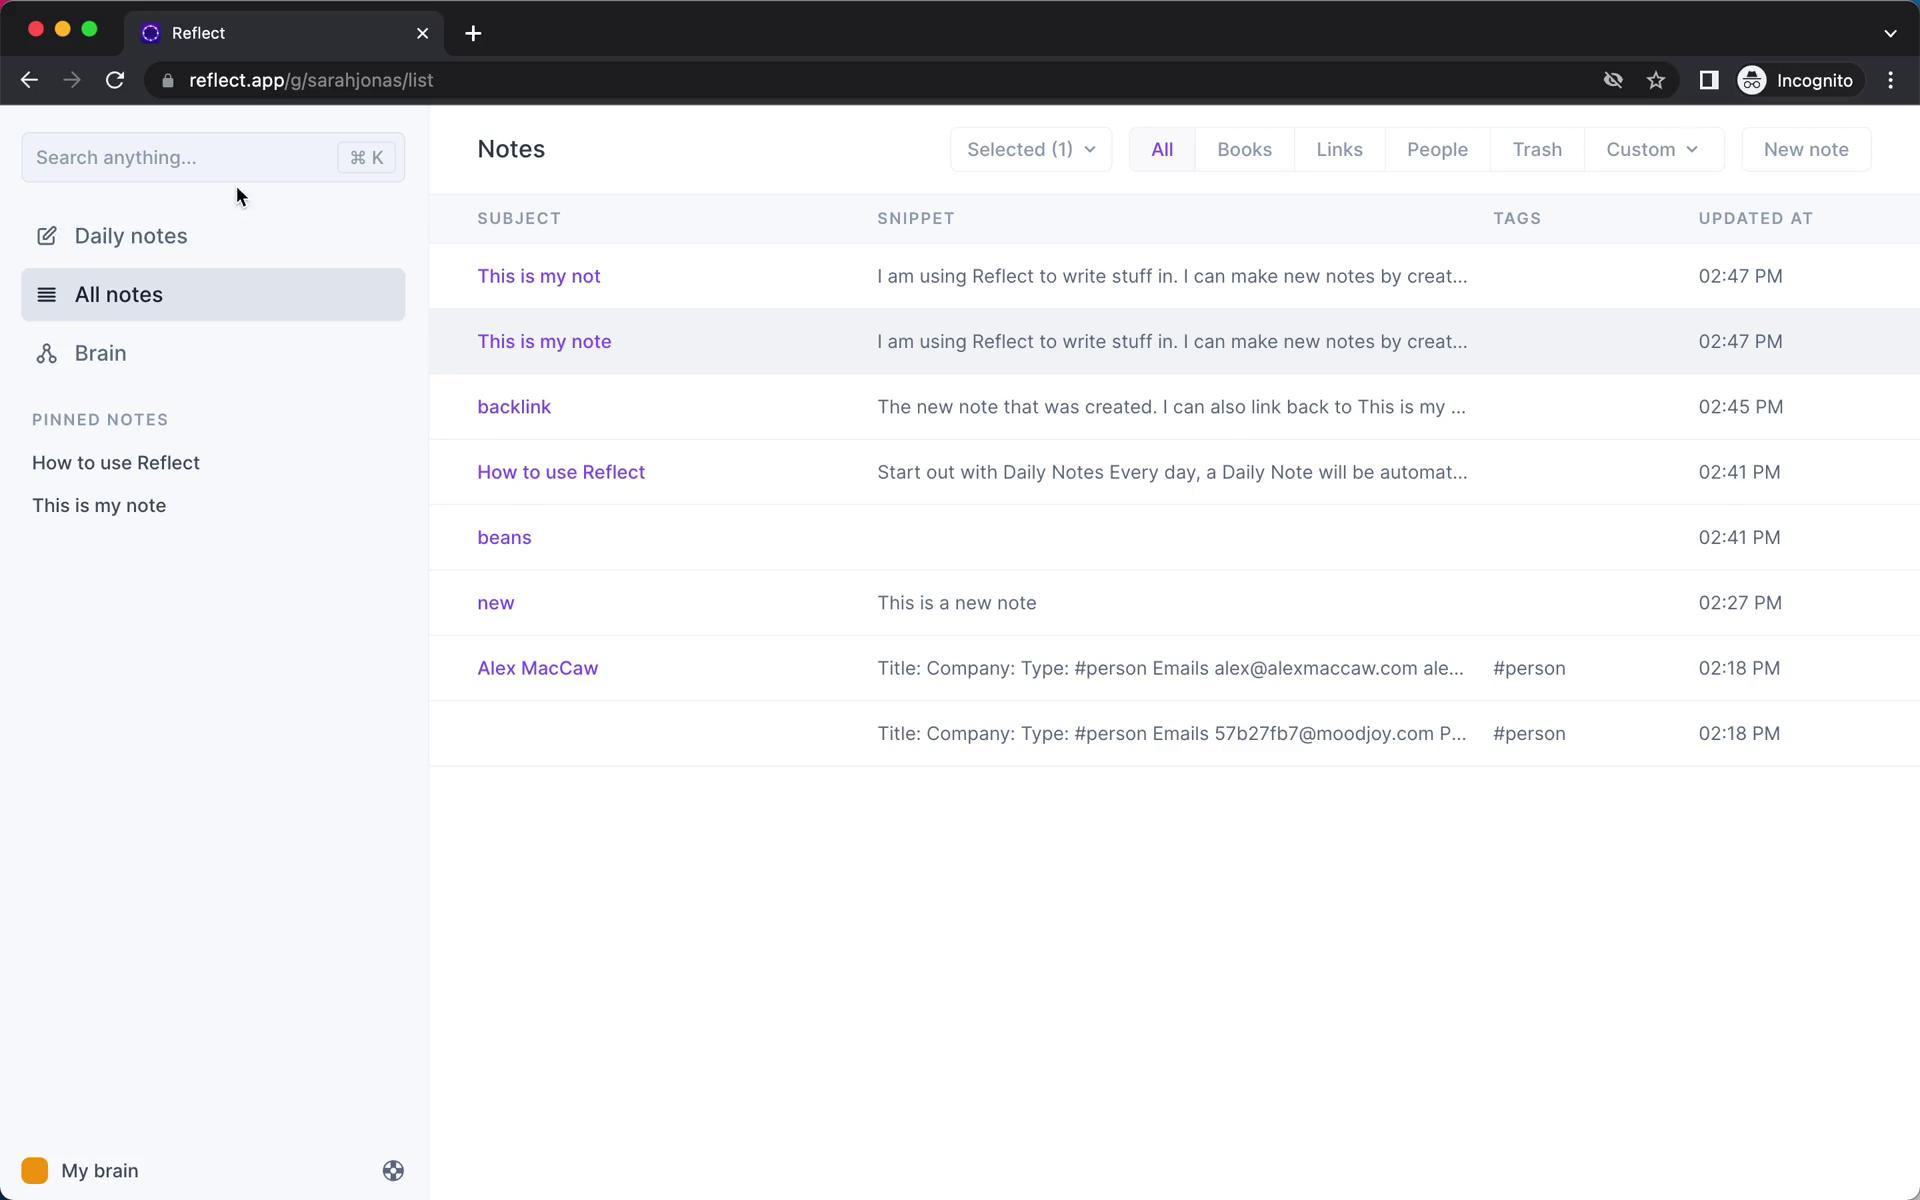This screenshot has height=1200, width=1920.
Task: Click the New note button
Action: [x=1805, y=149]
